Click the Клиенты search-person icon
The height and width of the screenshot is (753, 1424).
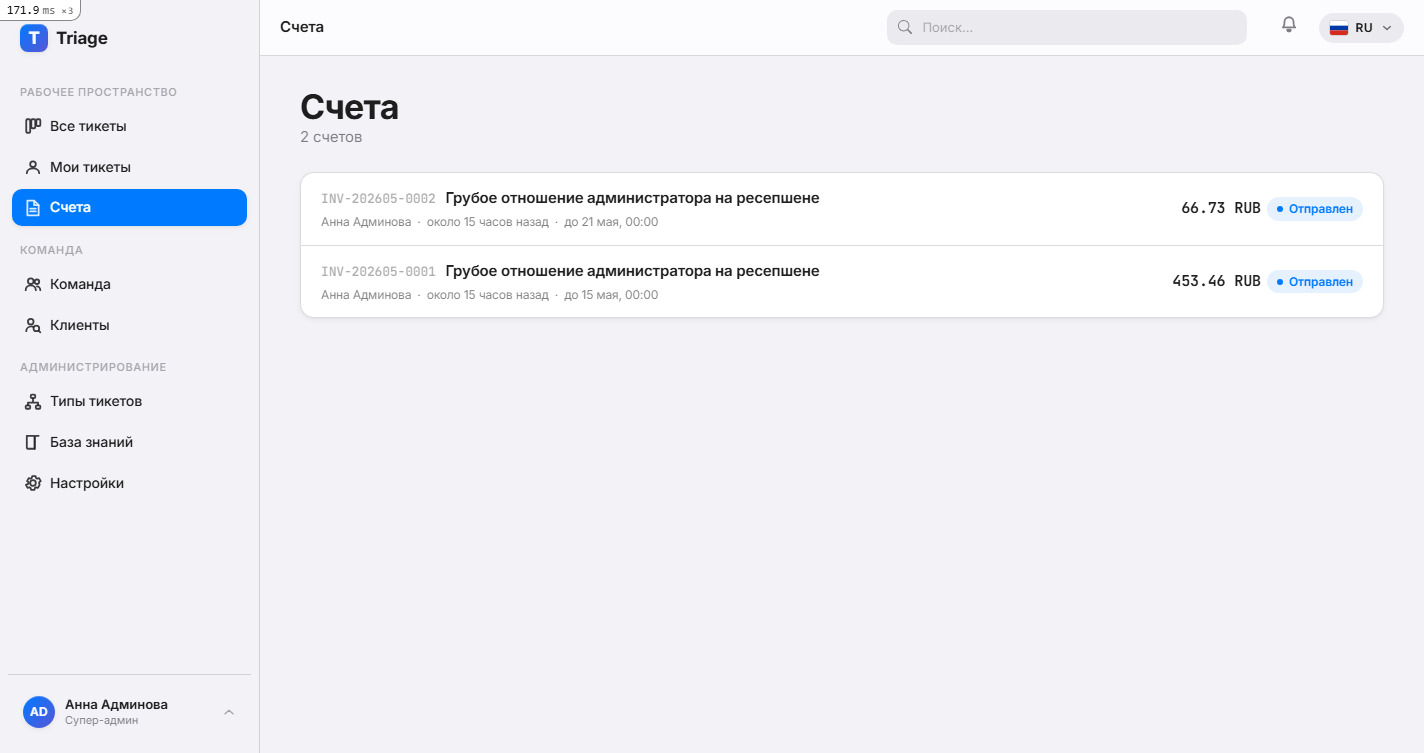33,325
